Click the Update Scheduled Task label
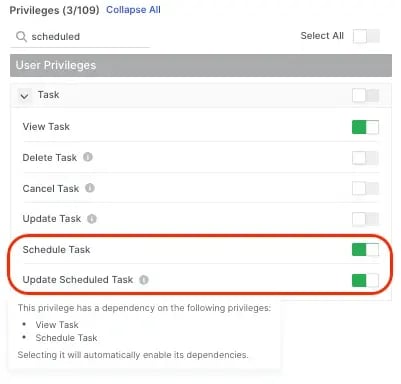The height and width of the screenshot is (384, 401). [78, 280]
